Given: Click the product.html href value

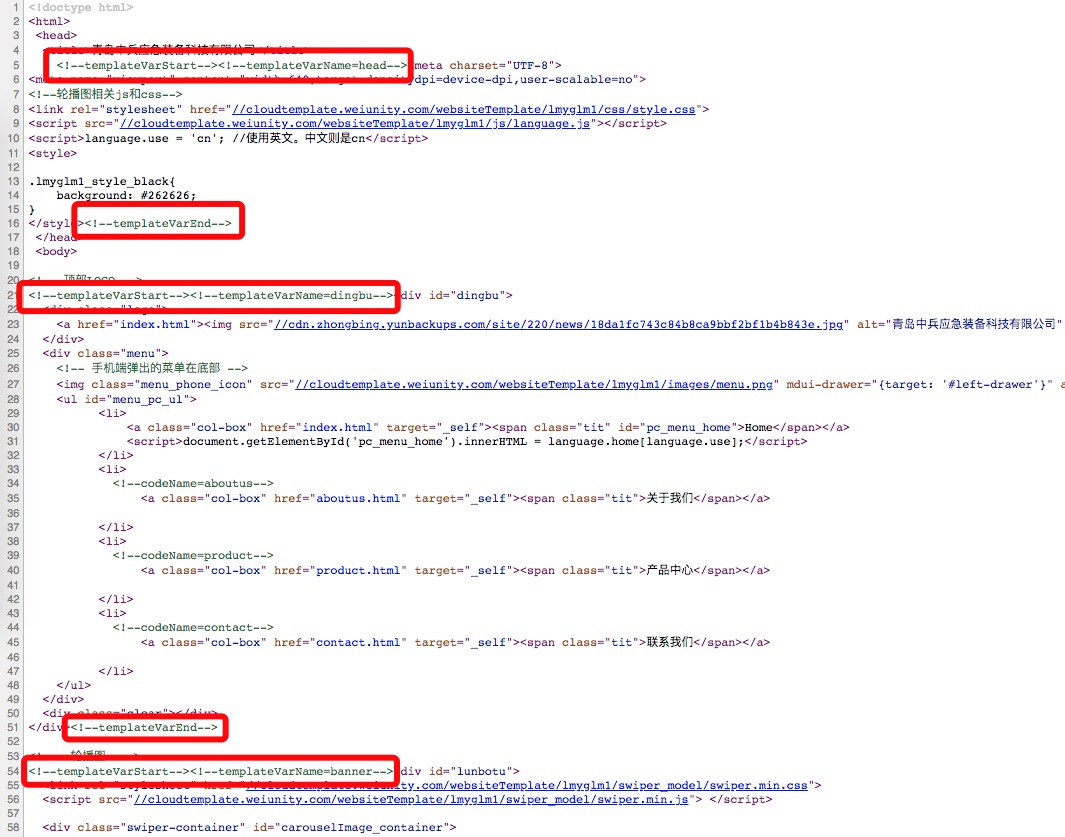Looking at the screenshot, I should (358, 571).
